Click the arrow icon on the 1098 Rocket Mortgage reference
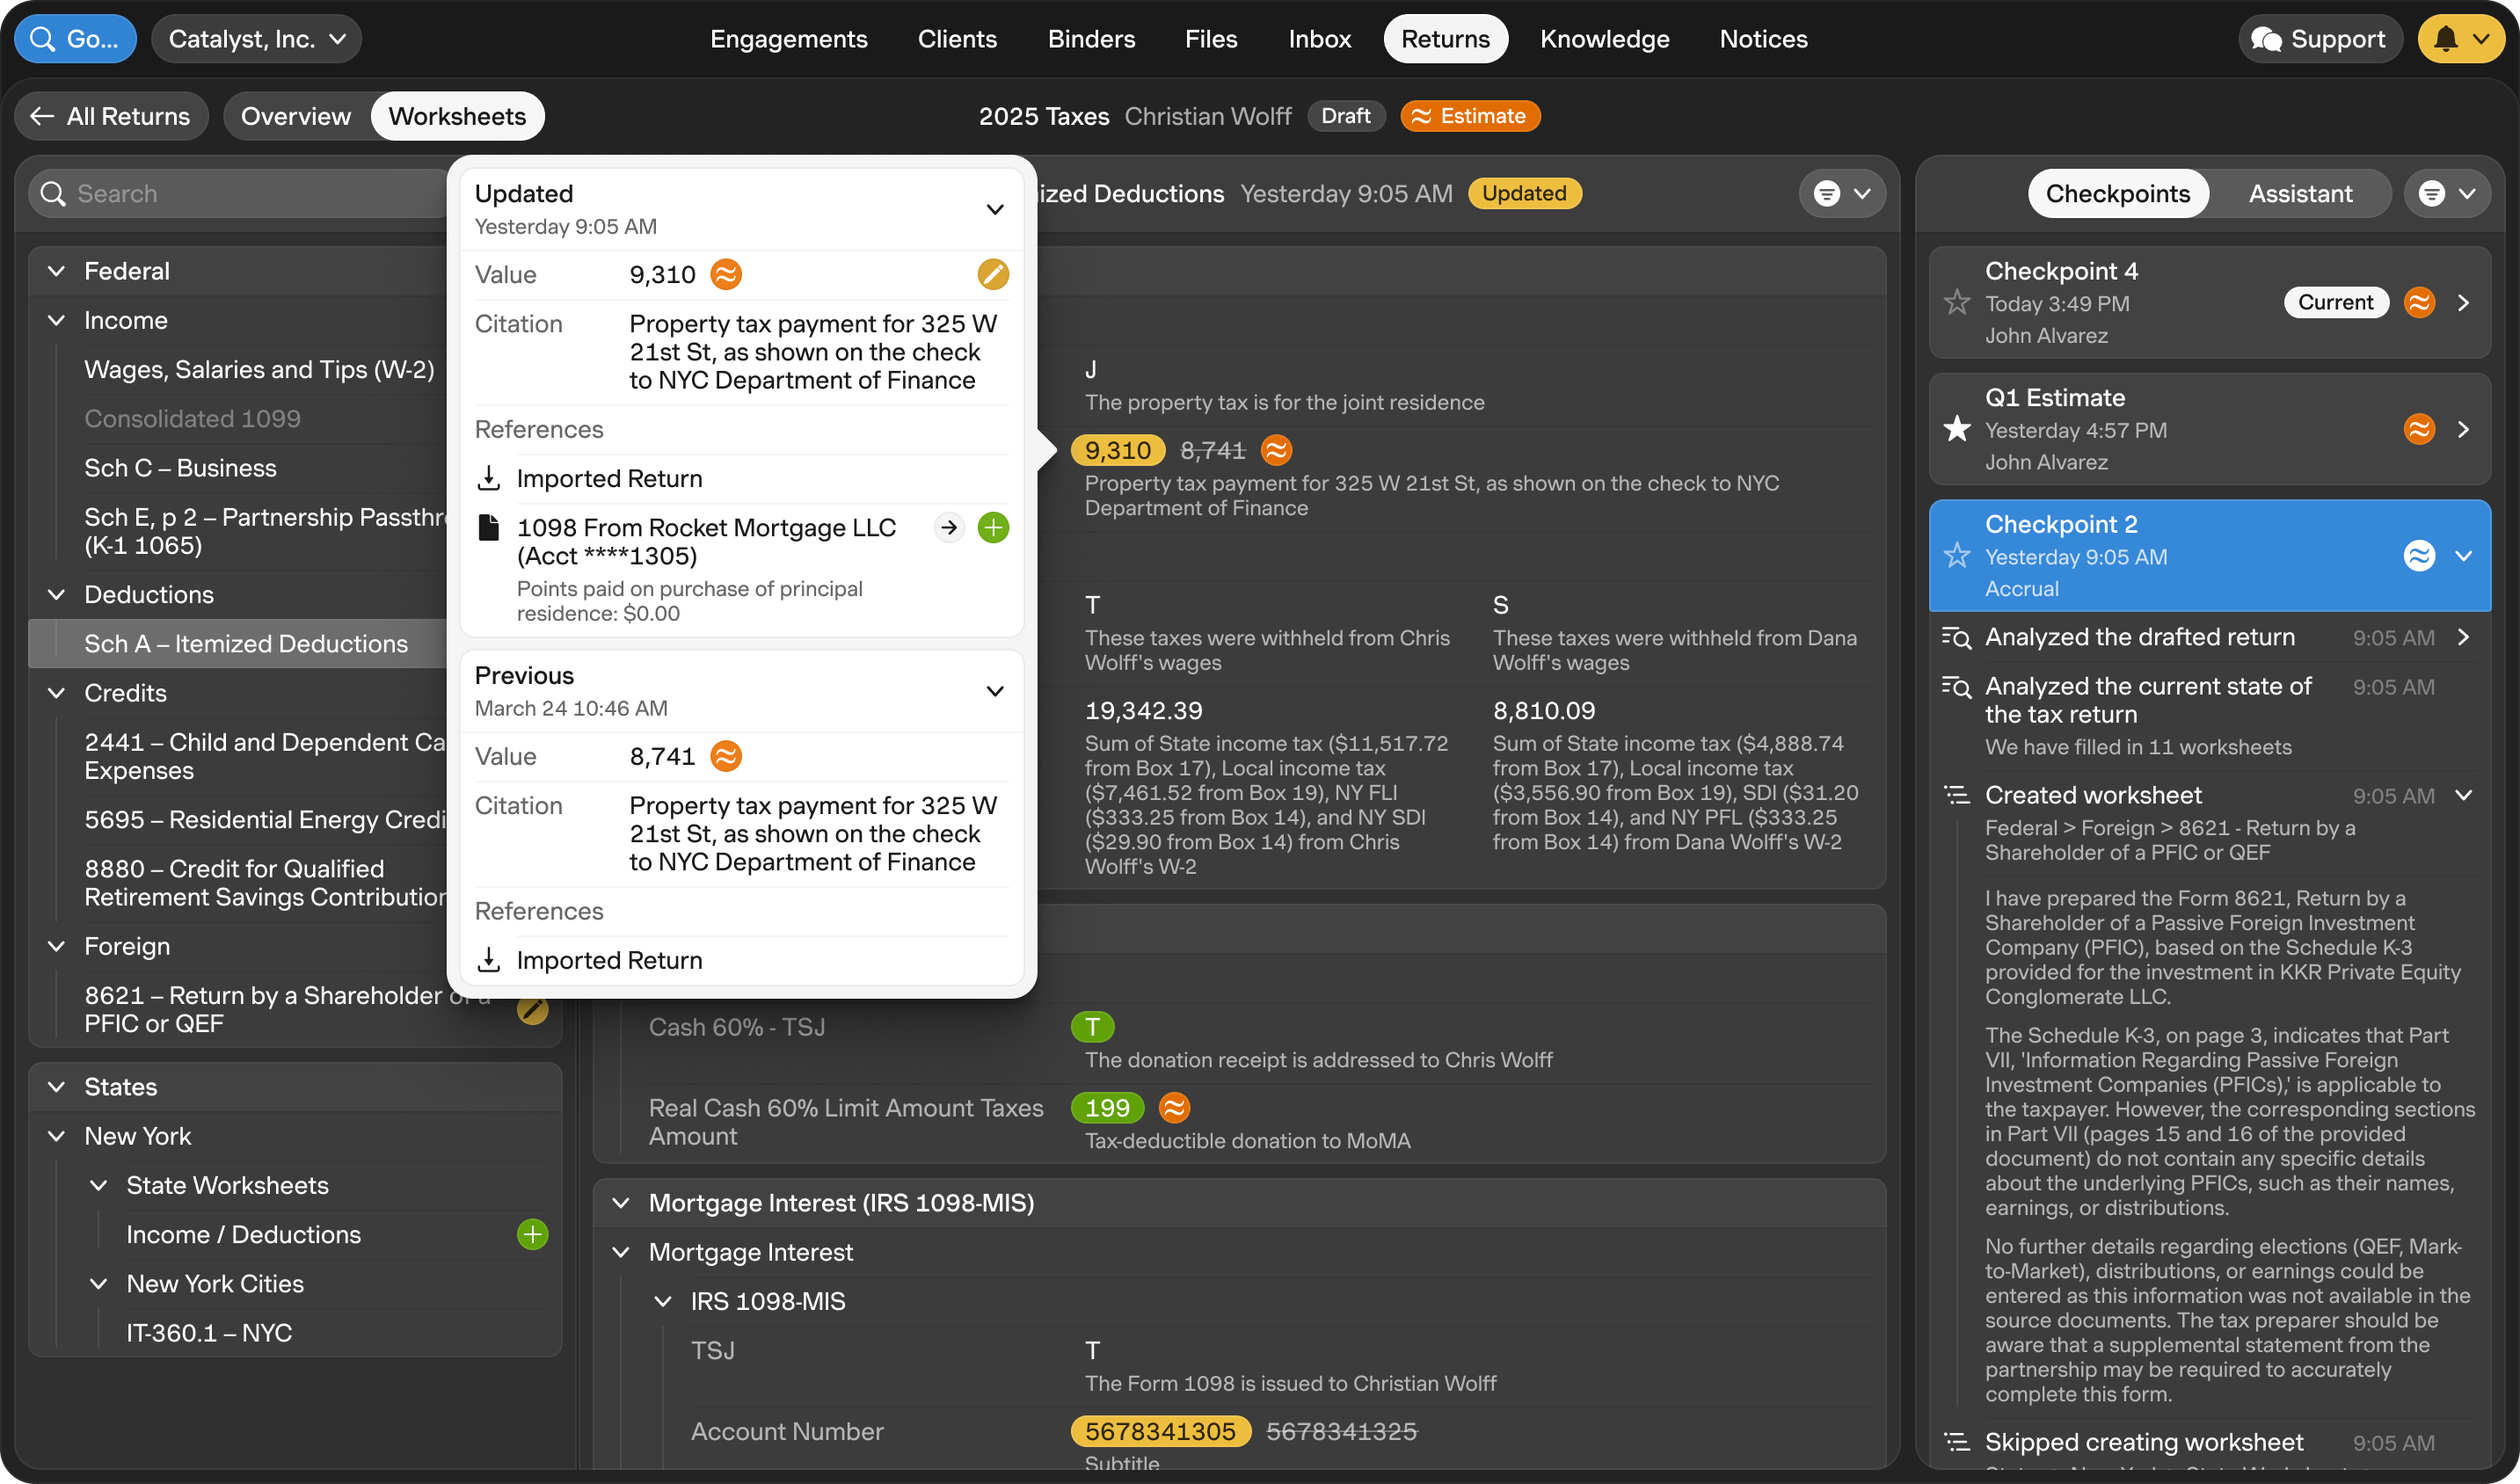 click(x=948, y=527)
